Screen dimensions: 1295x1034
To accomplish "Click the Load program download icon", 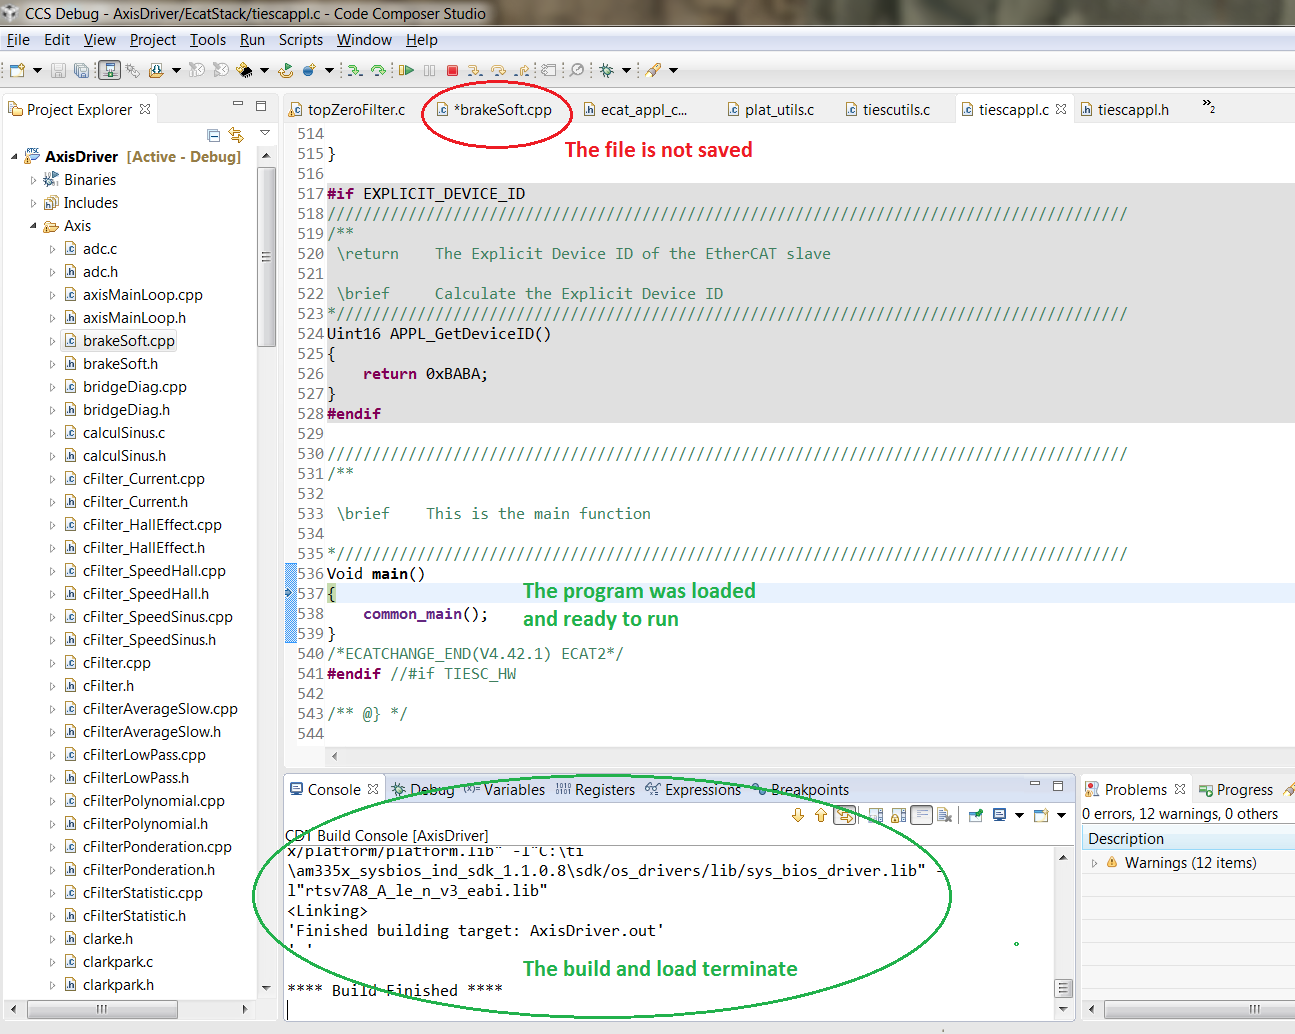I will coord(156,70).
